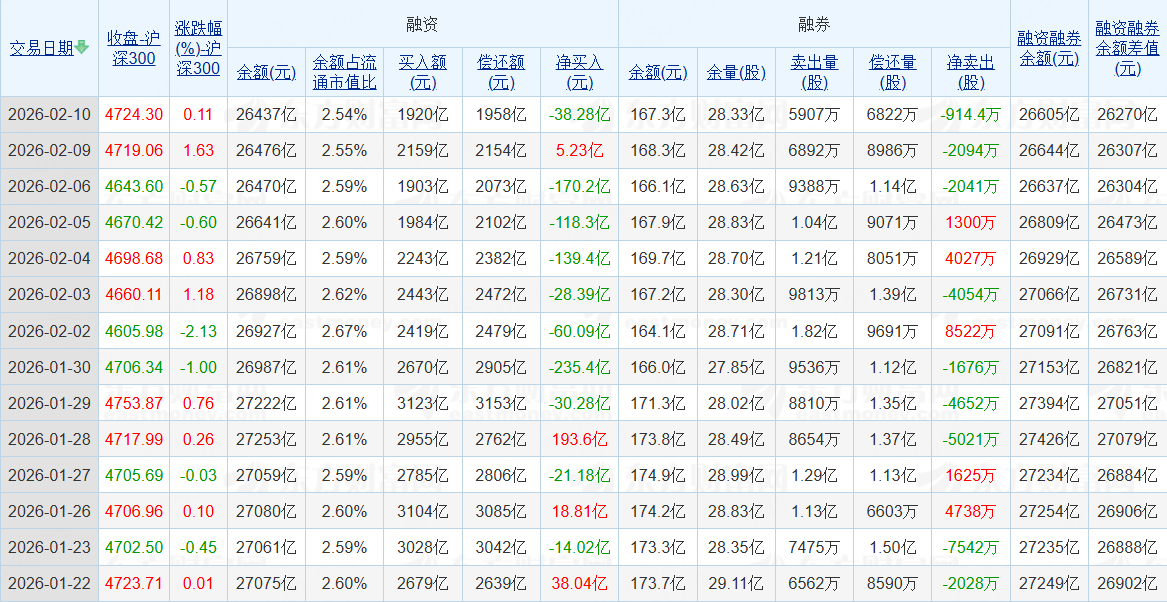The width and height of the screenshot is (1167, 602).
Task: Select the date cell 2026-02-04
Action: tap(49, 259)
